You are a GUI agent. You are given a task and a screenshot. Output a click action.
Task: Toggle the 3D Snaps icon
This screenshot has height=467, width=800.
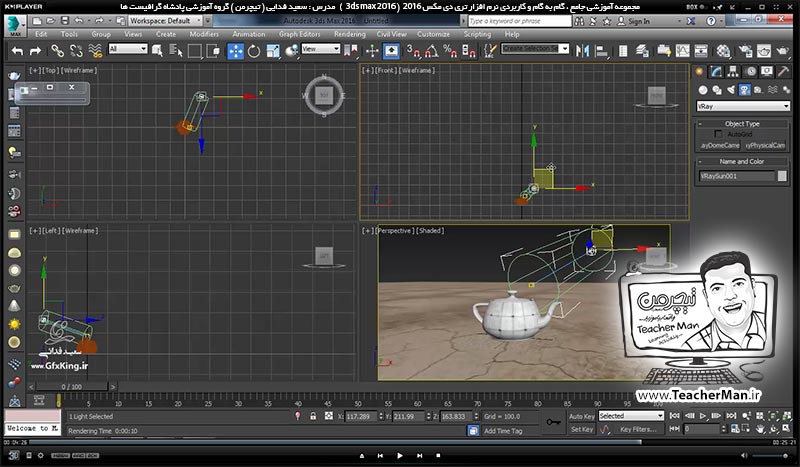click(412, 51)
